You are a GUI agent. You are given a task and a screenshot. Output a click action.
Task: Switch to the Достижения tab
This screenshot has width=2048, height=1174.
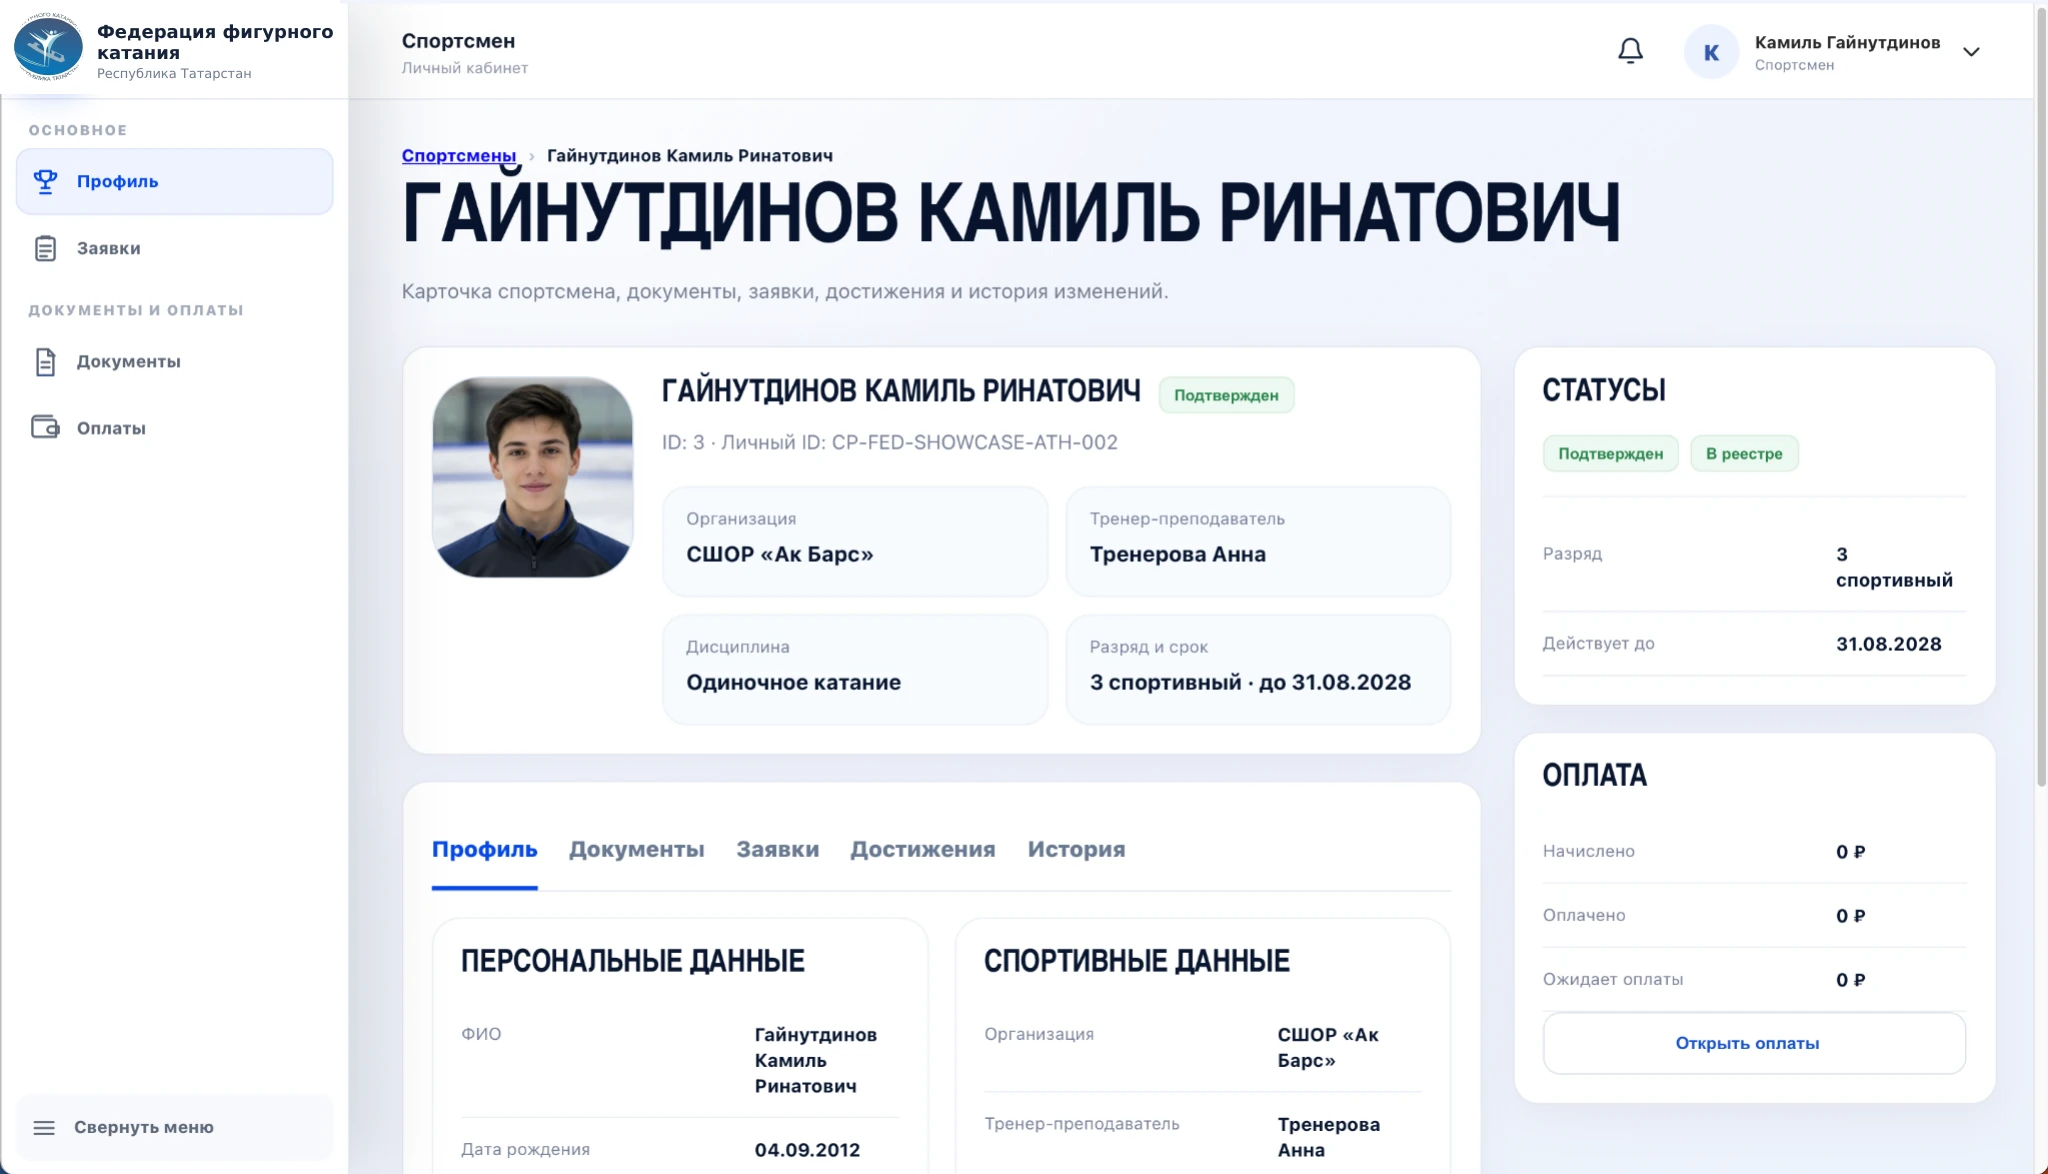(x=923, y=849)
